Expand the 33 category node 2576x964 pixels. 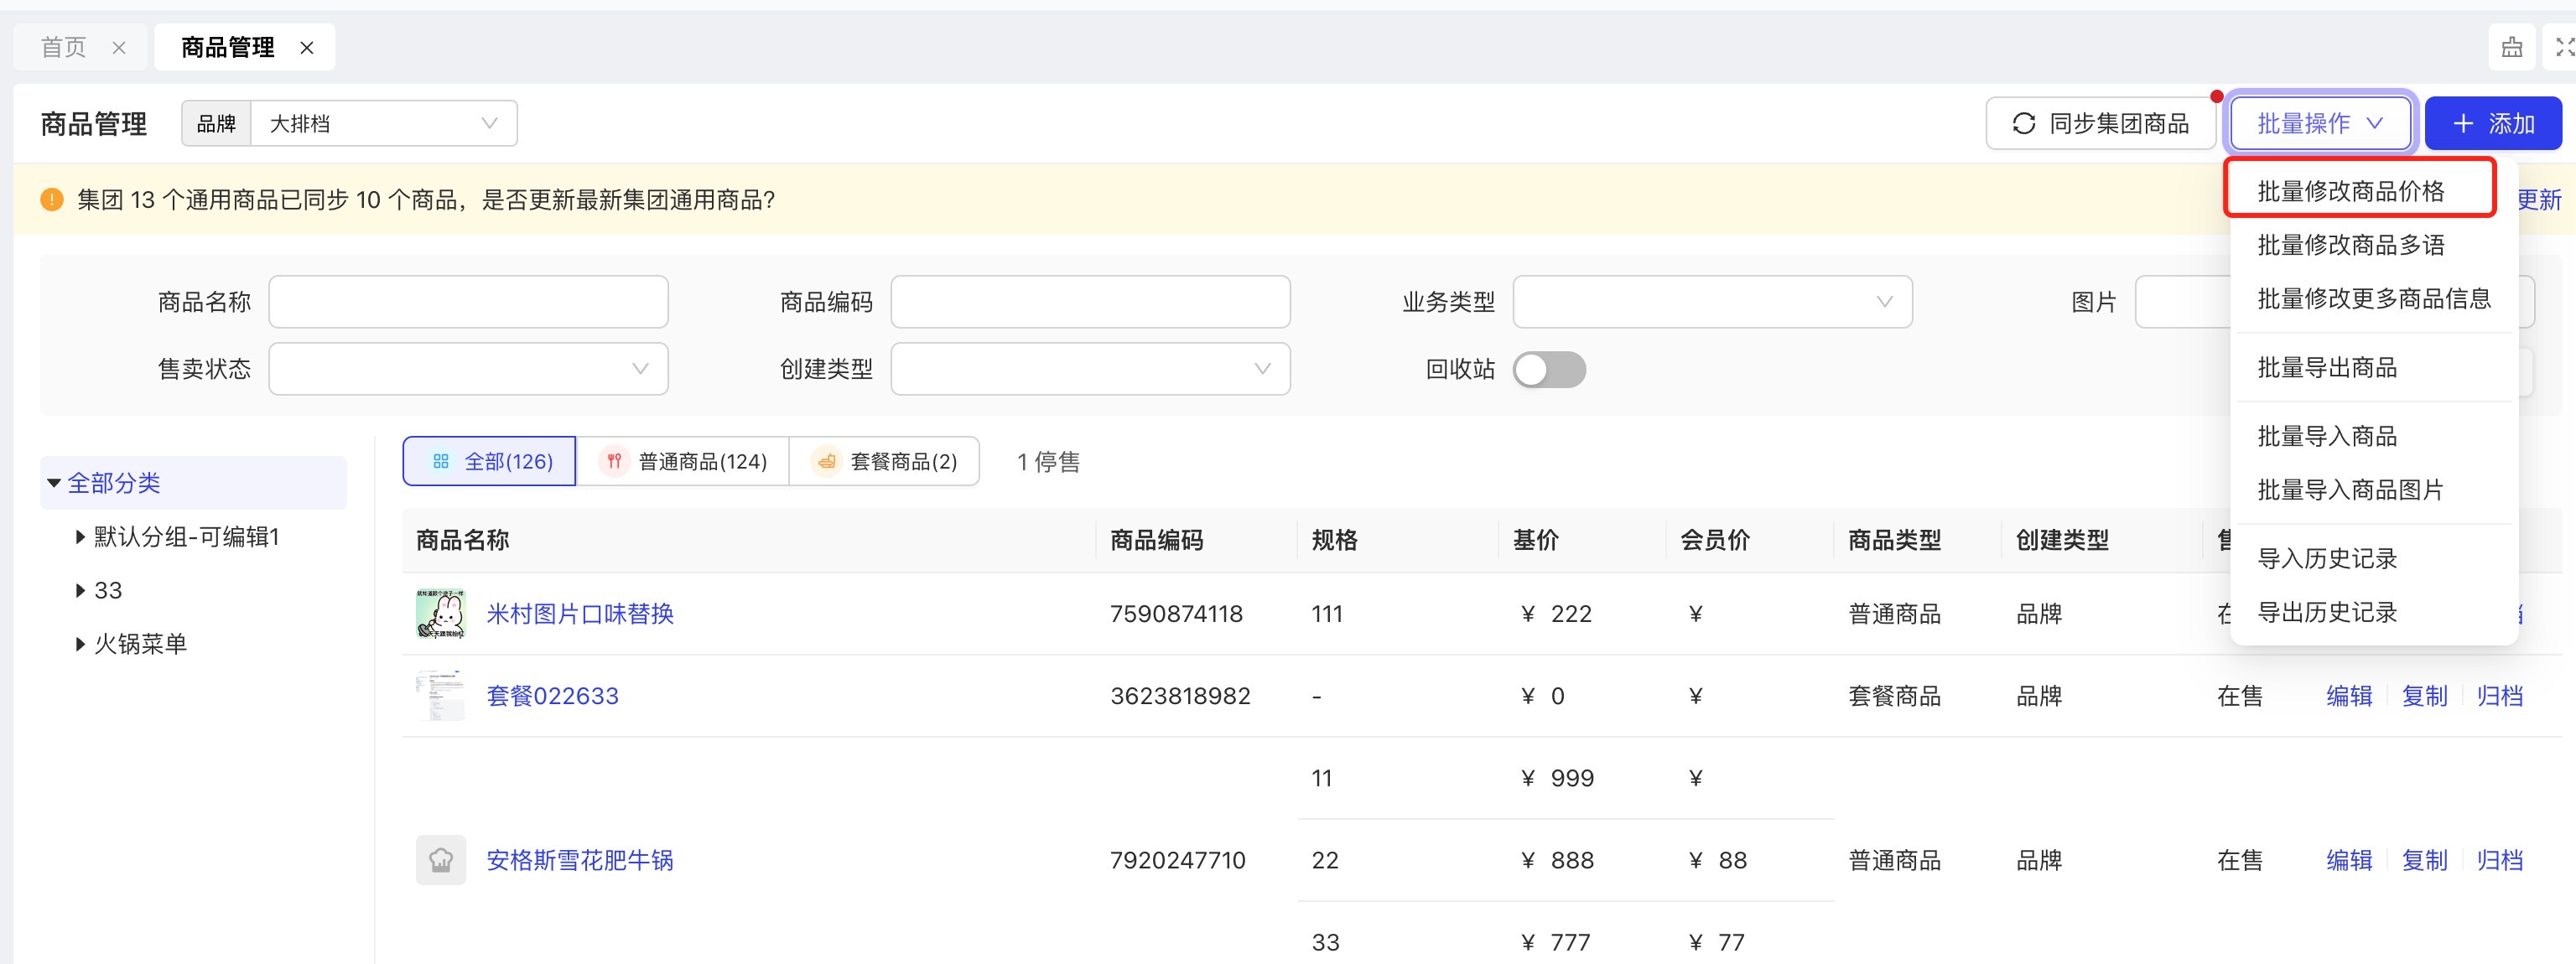(80, 591)
